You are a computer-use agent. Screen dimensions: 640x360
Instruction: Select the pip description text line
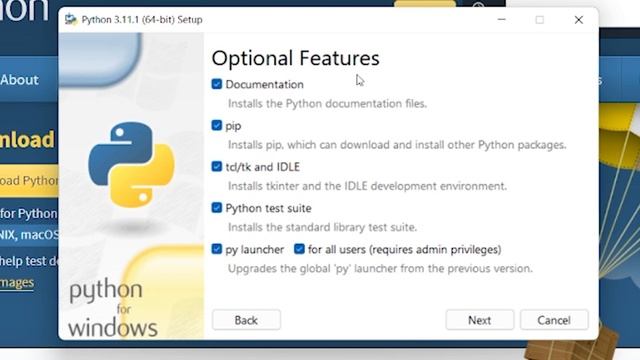397,145
